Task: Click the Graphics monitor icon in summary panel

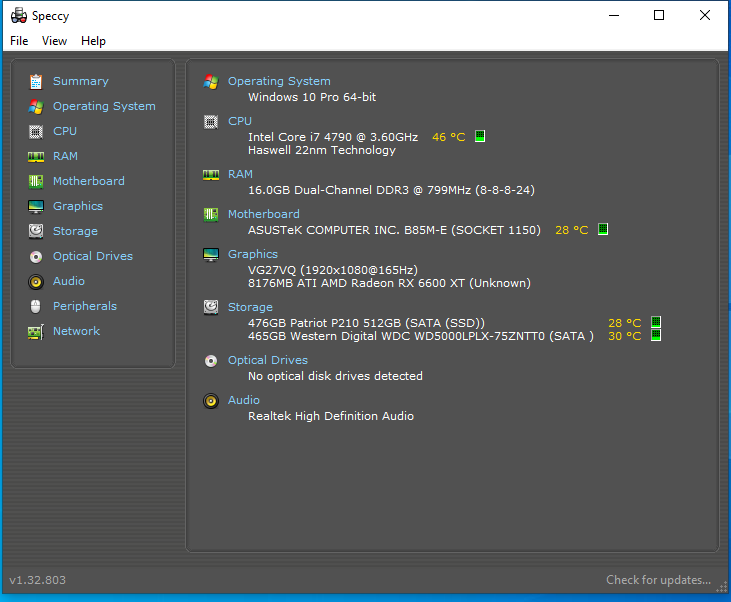Action: pyautogui.click(x=211, y=255)
